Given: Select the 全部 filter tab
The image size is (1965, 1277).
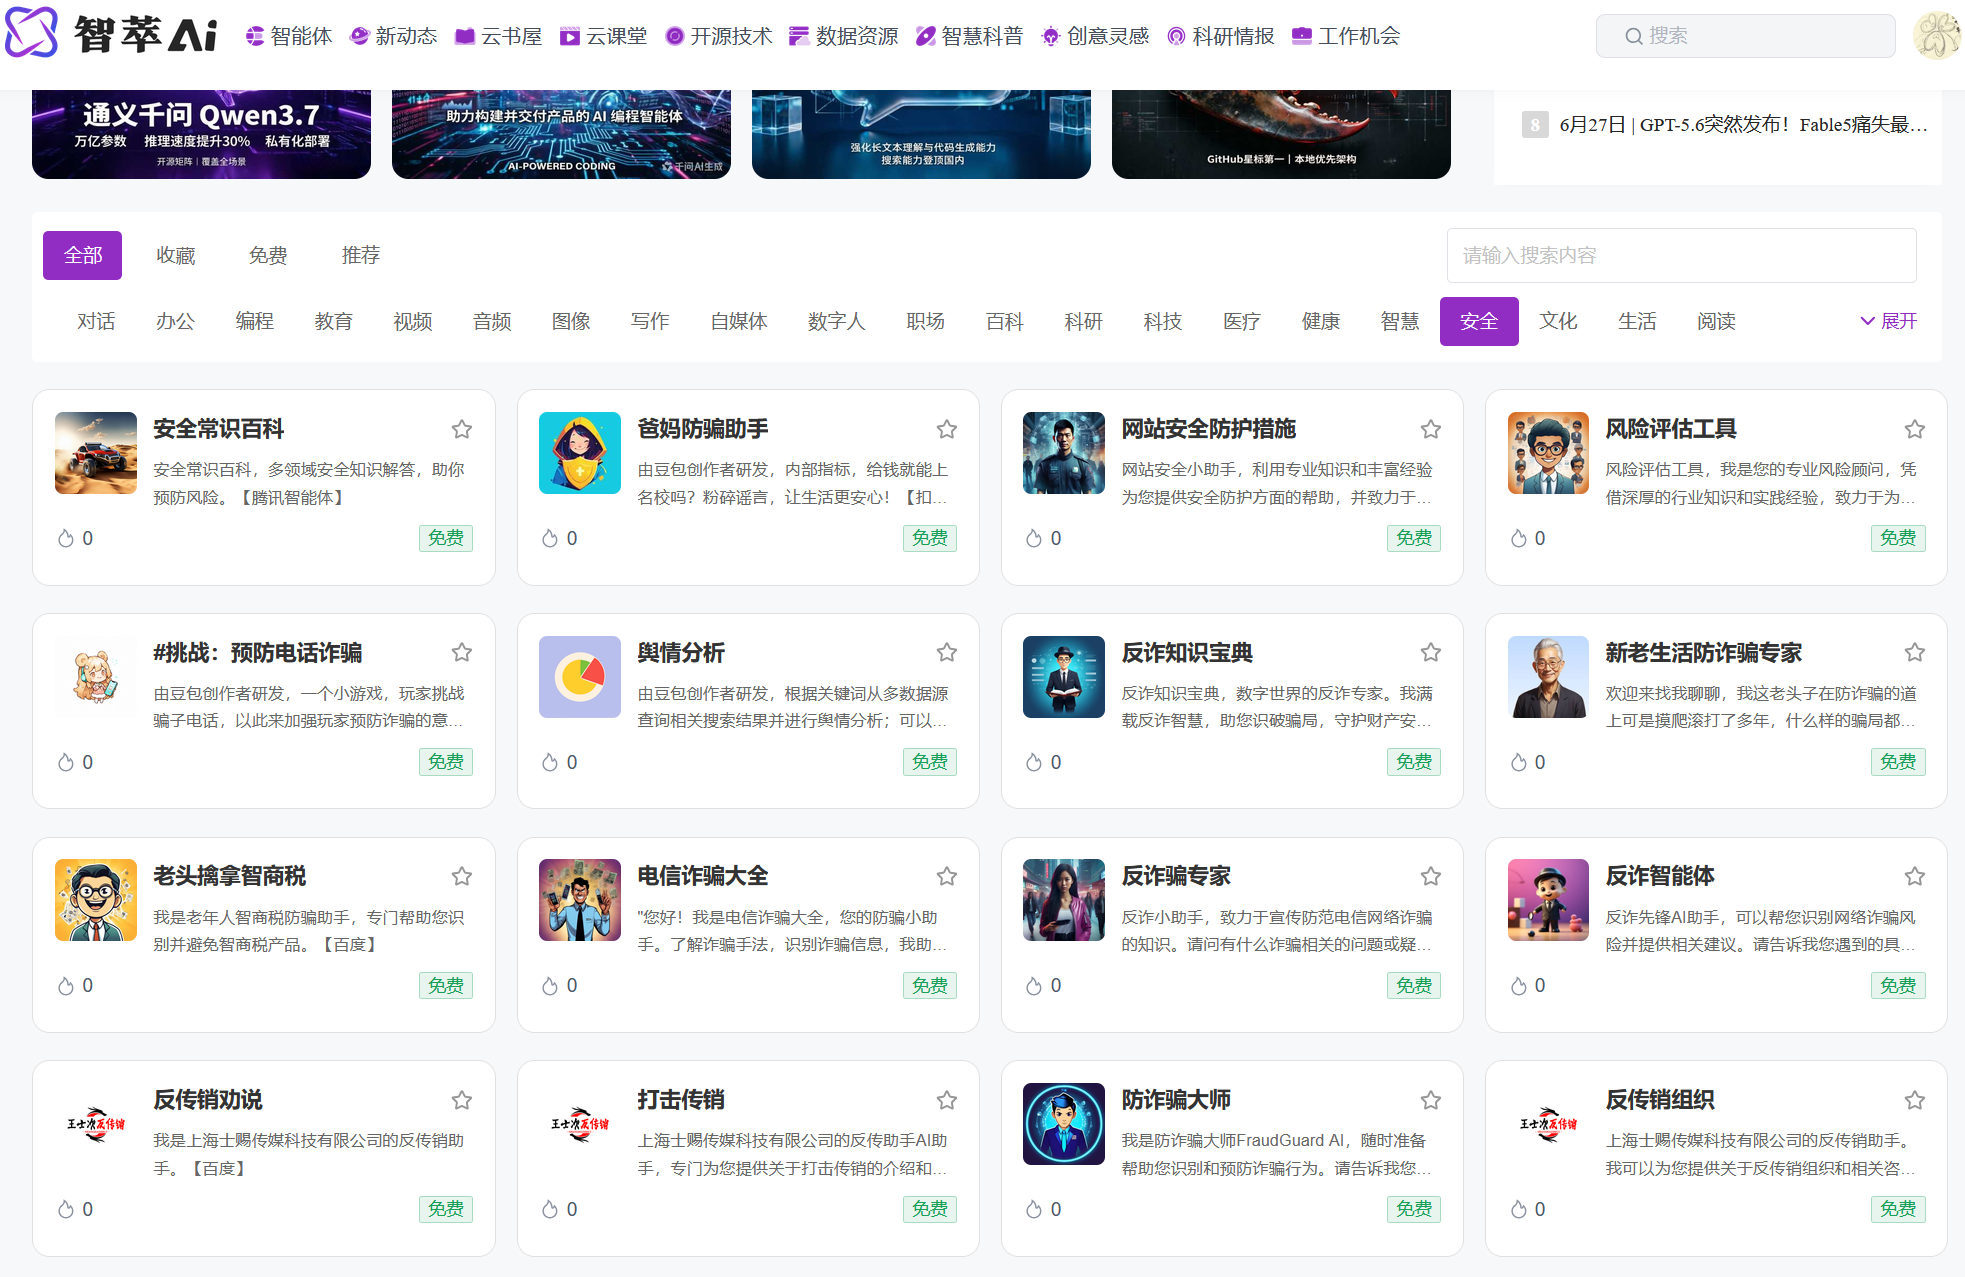Looking at the screenshot, I should pos(83,255).
